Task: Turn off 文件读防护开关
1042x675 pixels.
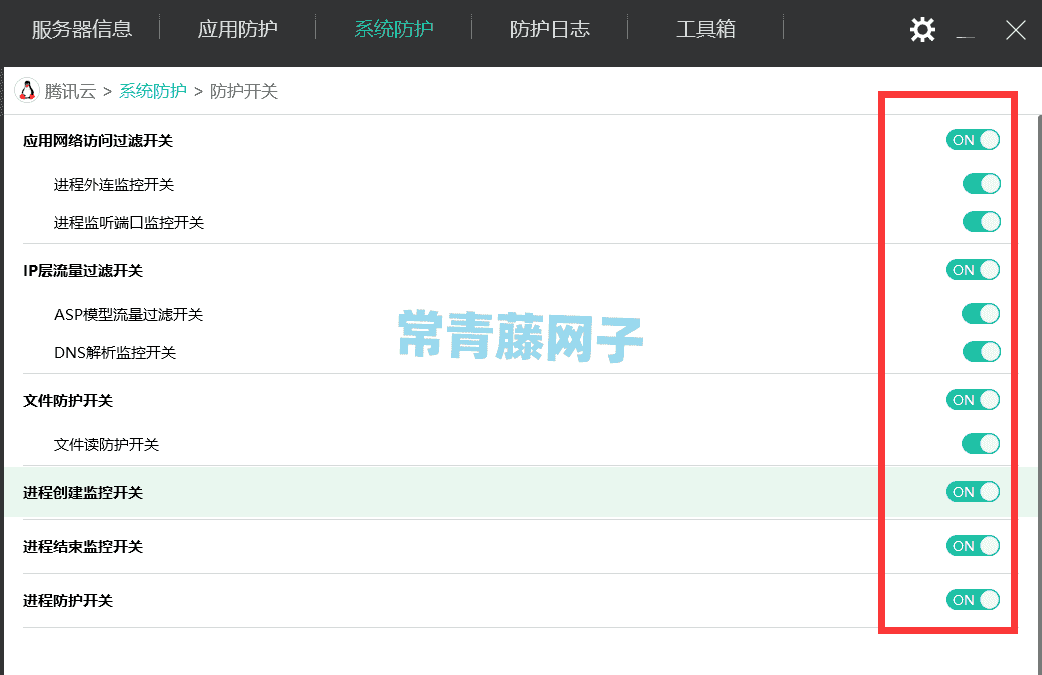Action: click(x=981, y=443)
